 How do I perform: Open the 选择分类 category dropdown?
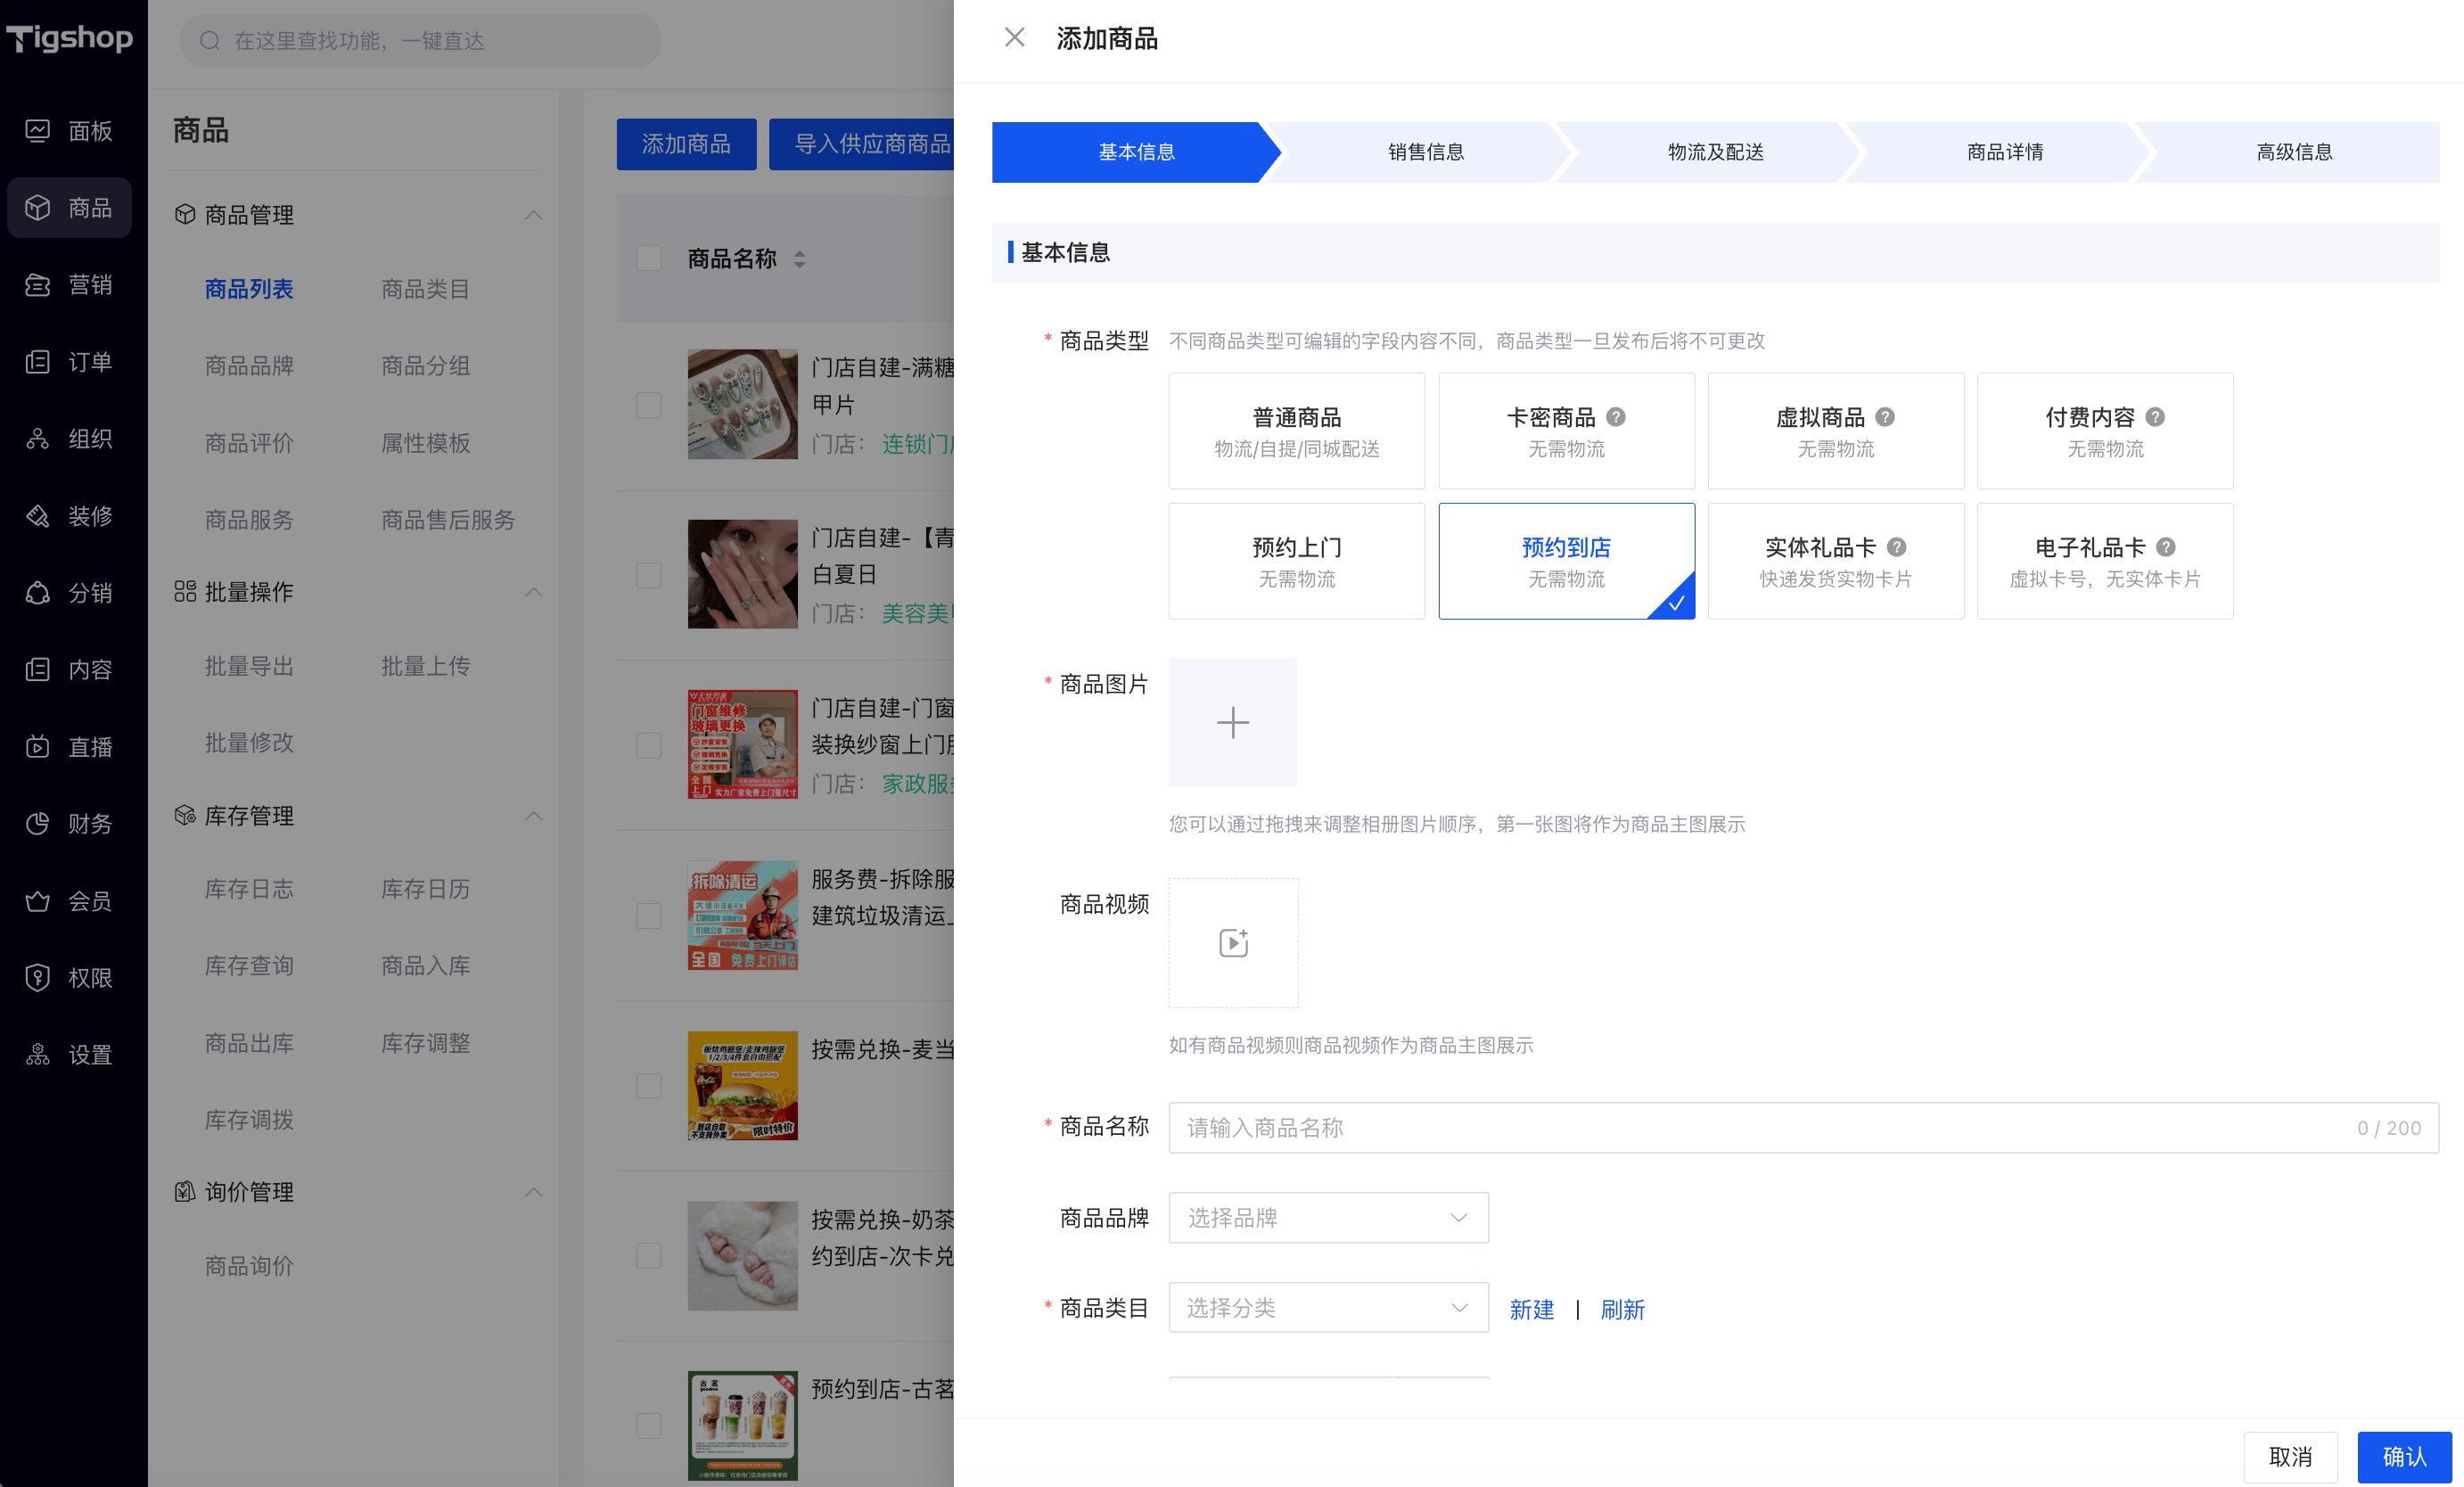pyautogui.click(x=1328, y=1307)
